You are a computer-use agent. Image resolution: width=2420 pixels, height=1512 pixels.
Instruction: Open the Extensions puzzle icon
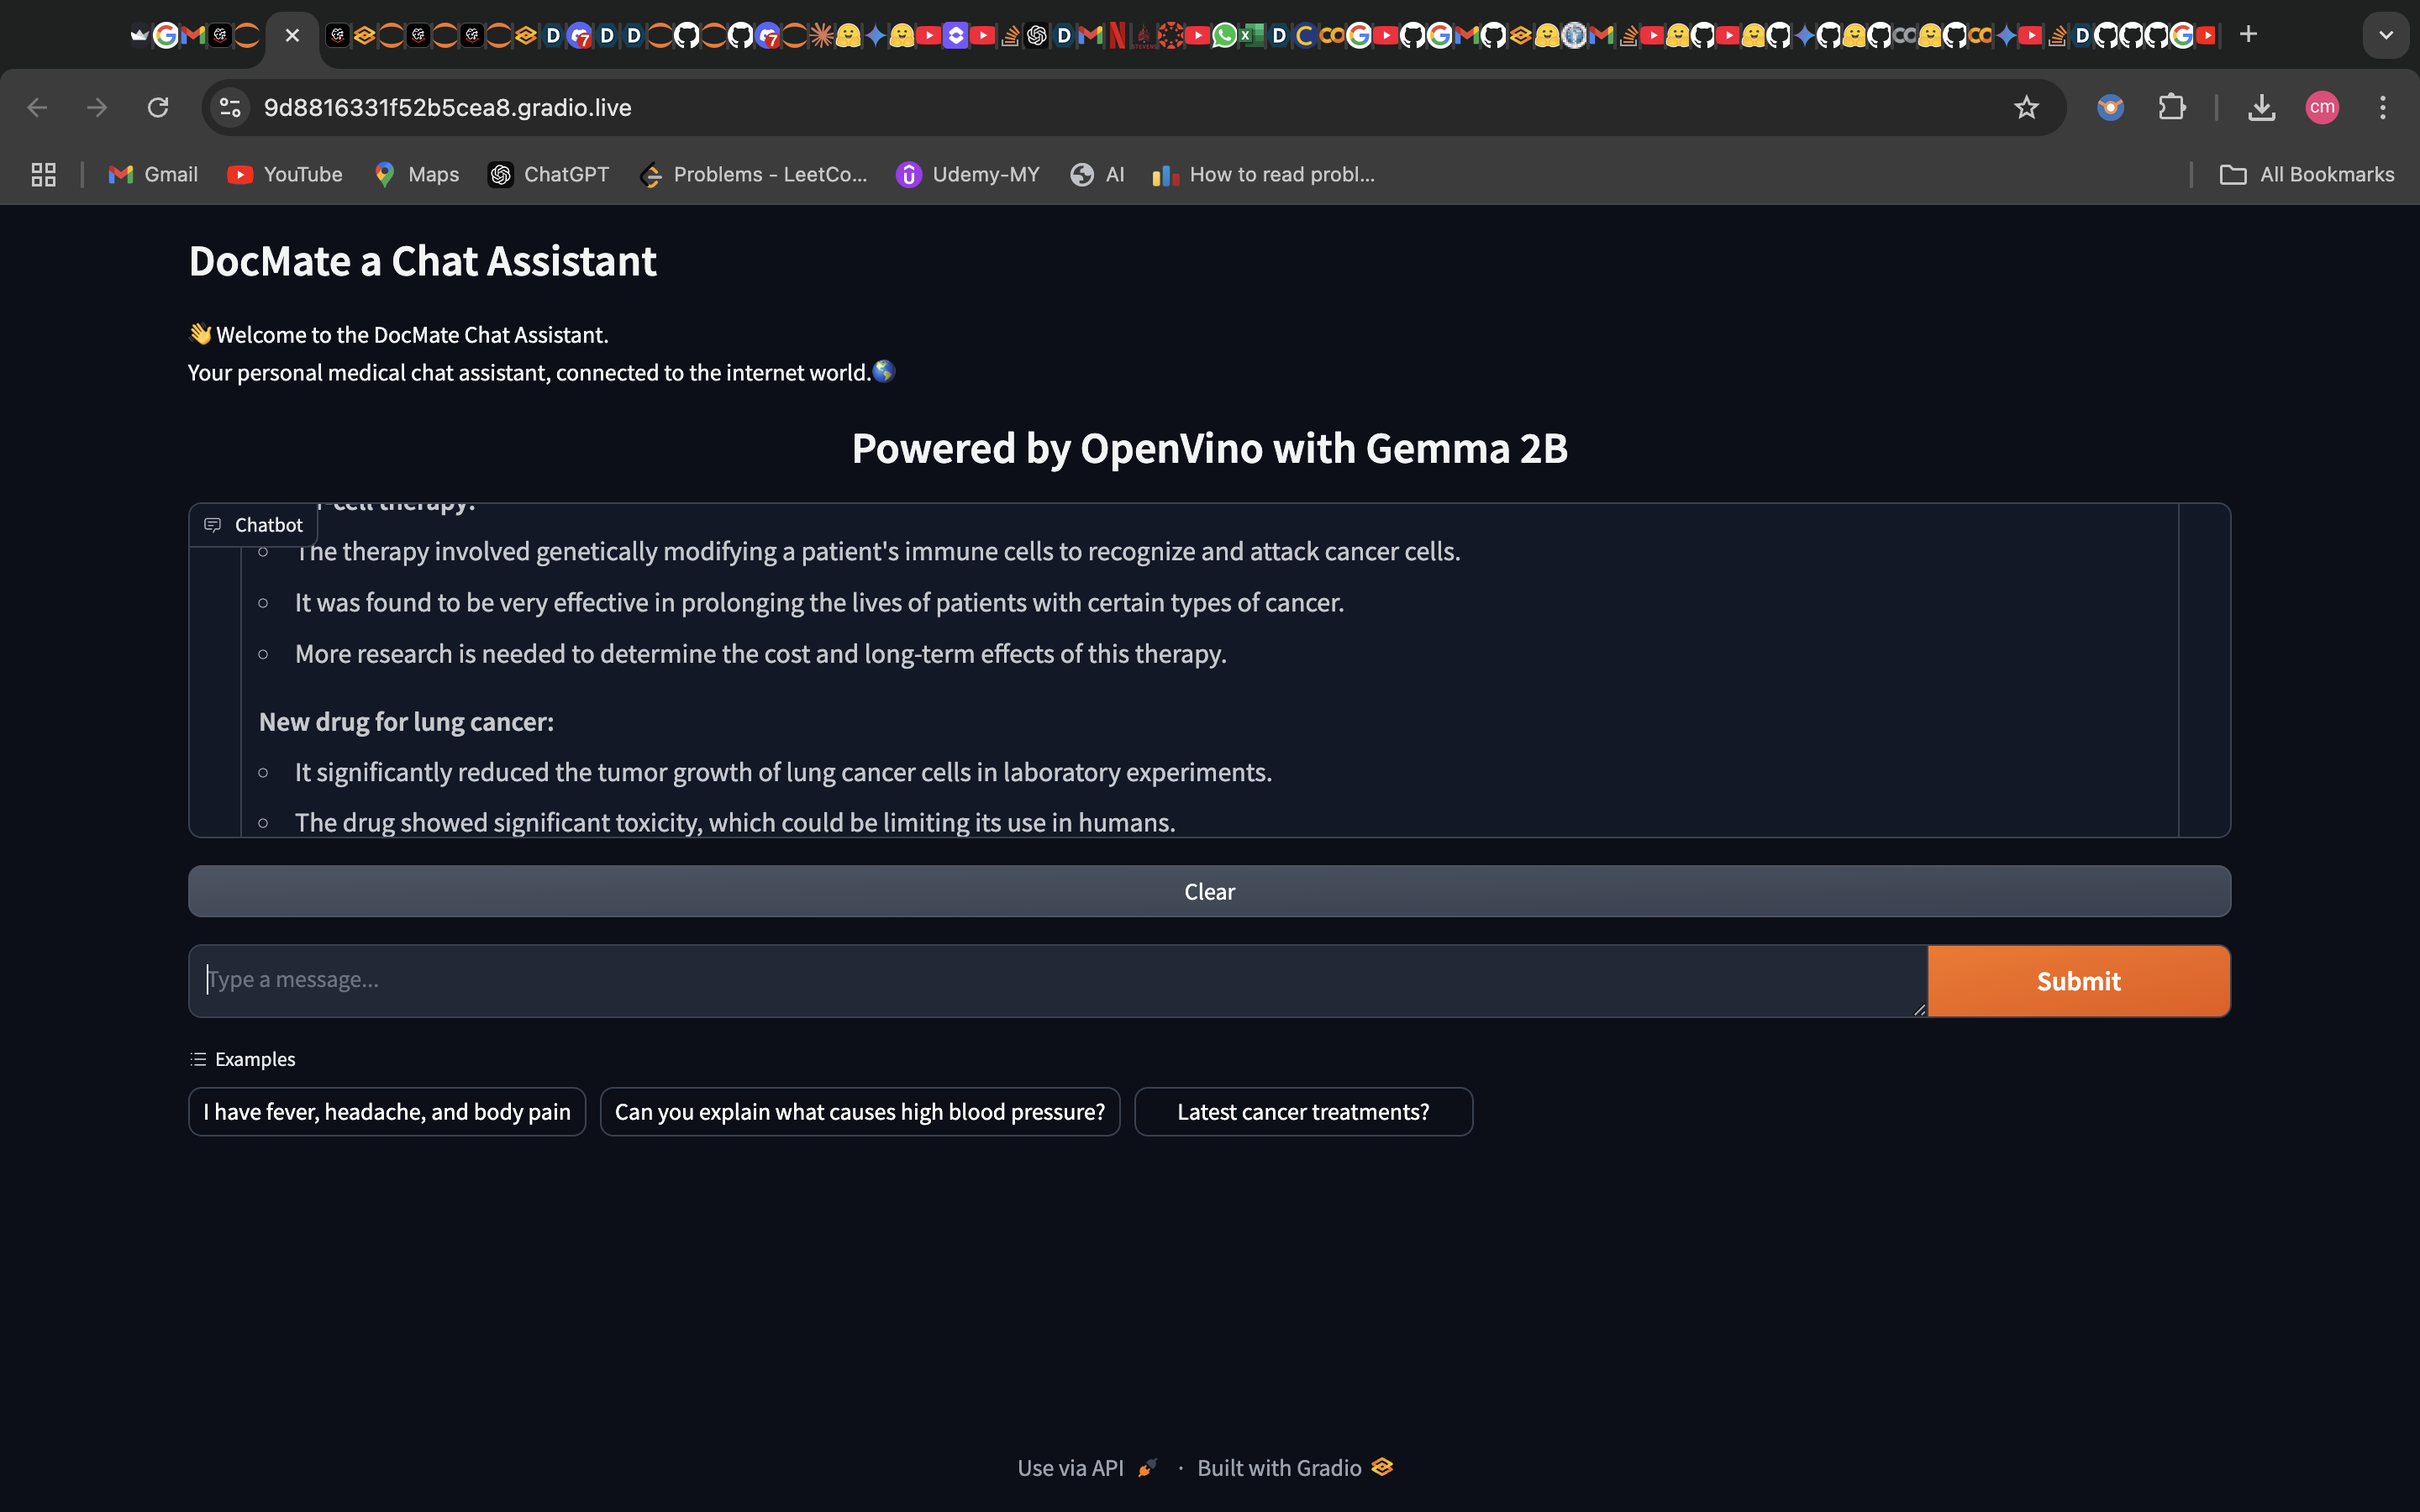tap(2171, 107)
